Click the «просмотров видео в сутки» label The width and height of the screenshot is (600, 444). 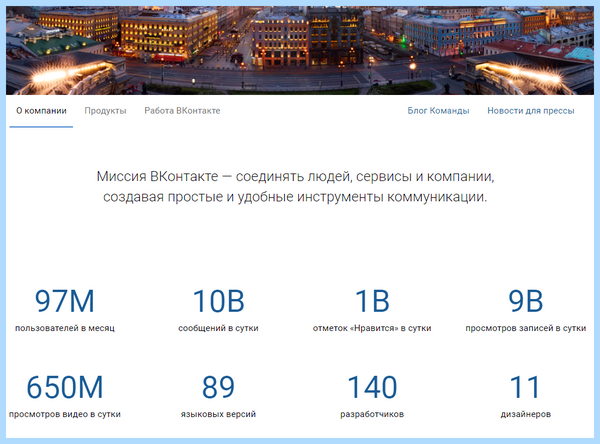coord(65,414)
